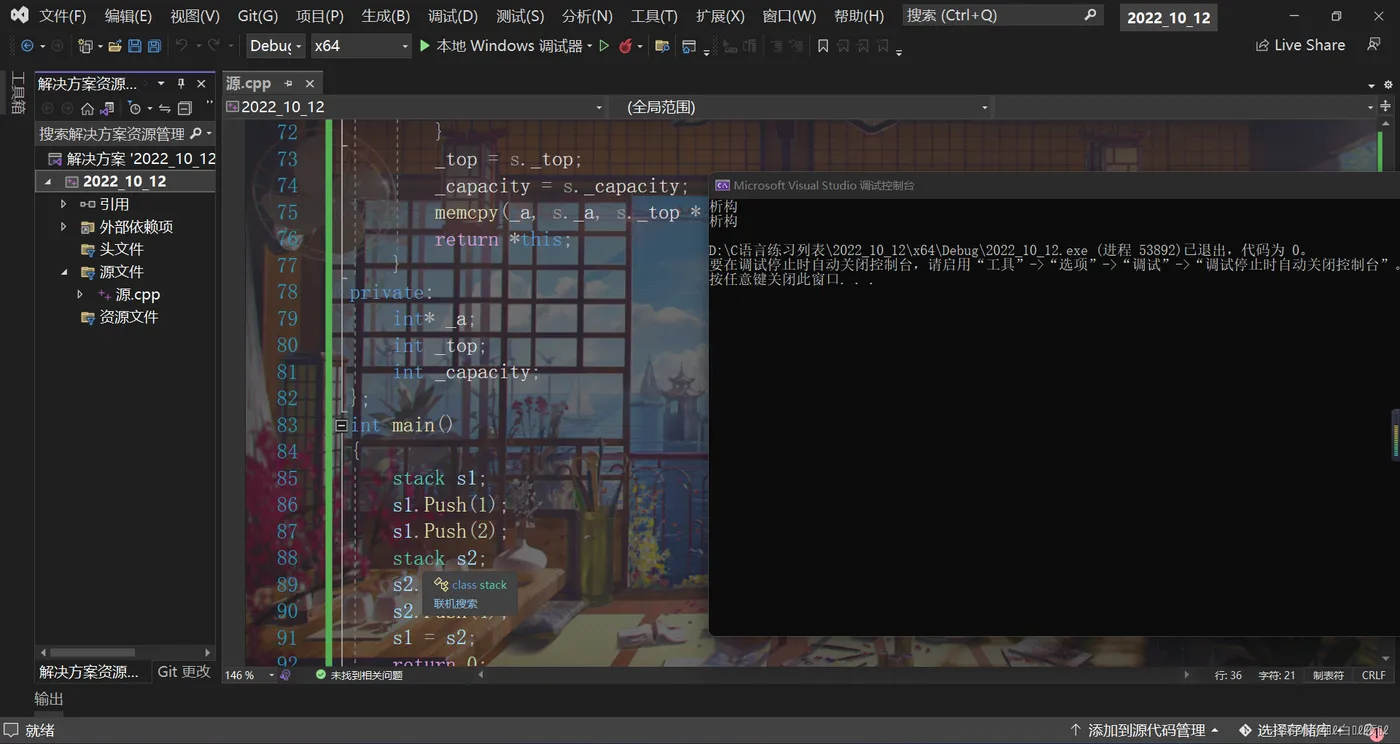Click the find in files icon
Image resolution: width=1400 pixels, height=744 pixels.
[662, 46]
